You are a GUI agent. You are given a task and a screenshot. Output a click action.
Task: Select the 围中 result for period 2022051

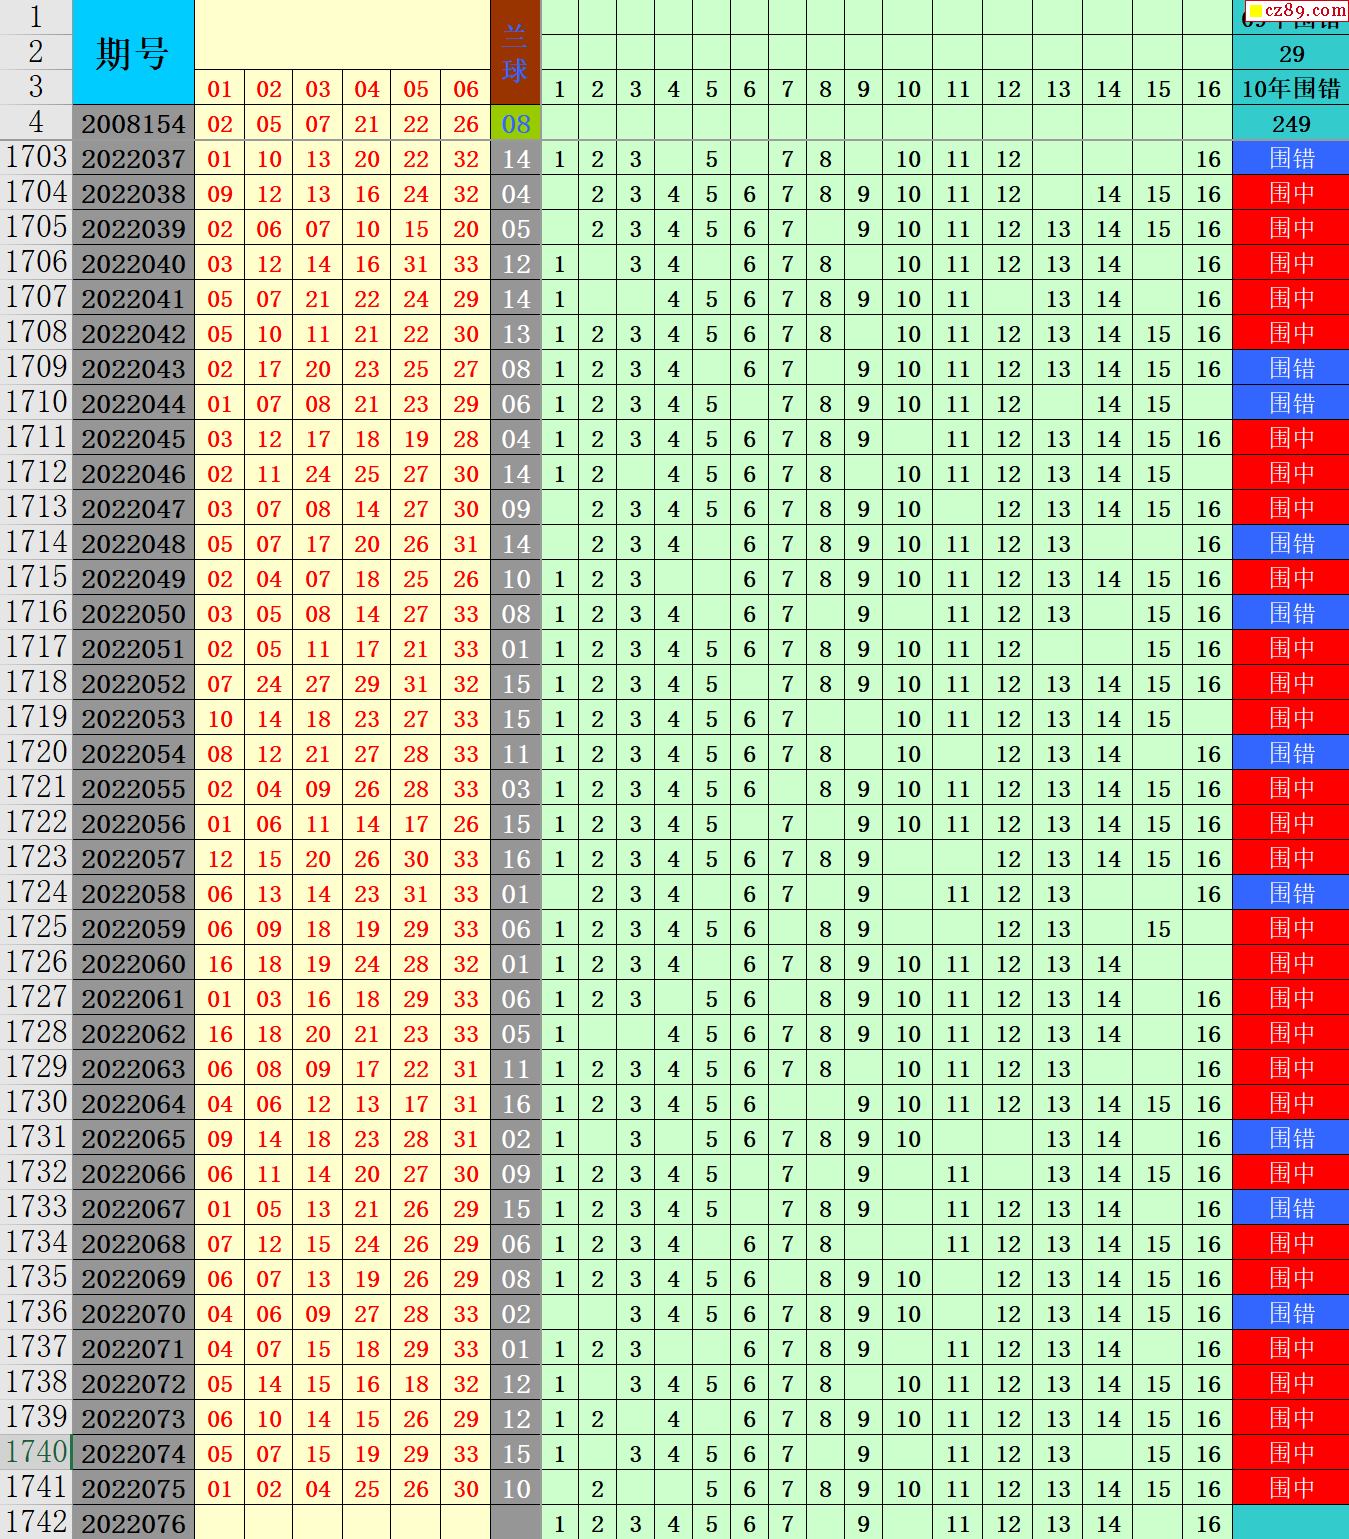click(x=1291, y=648)
